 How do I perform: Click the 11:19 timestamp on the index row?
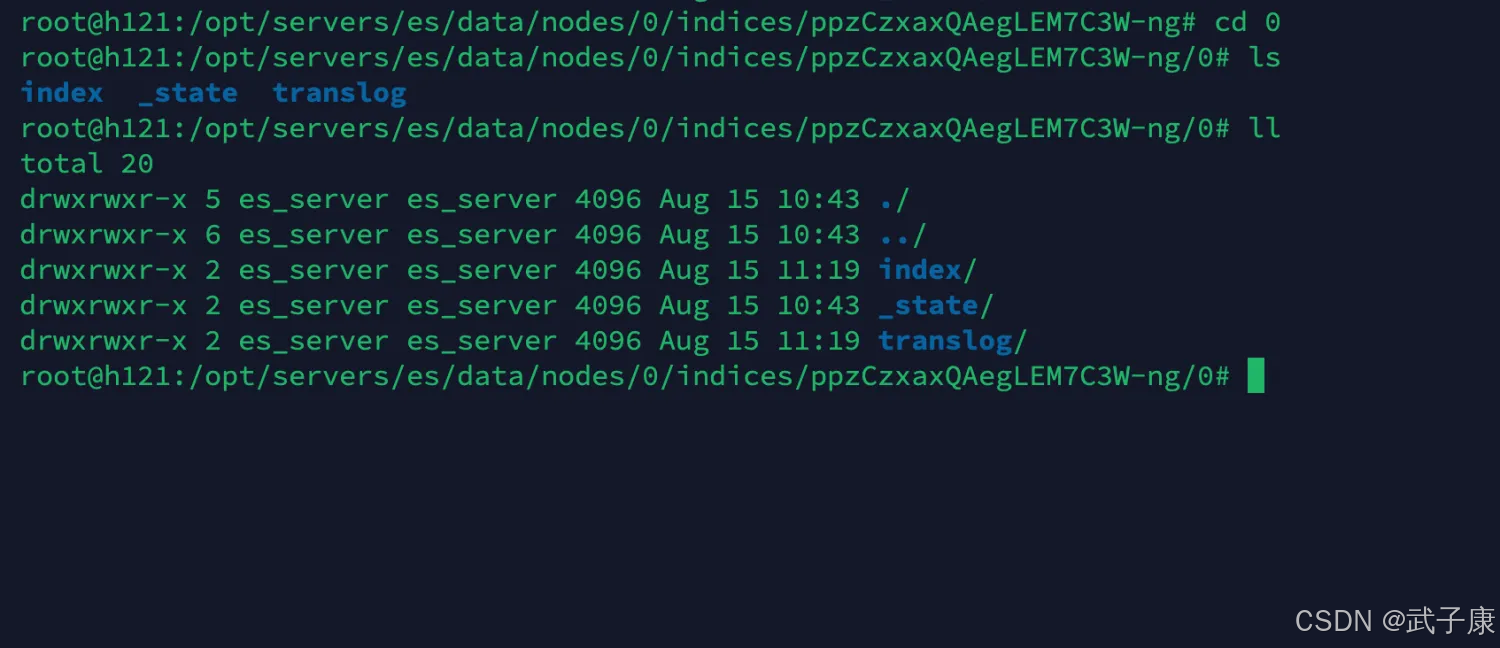coord(818,270)
